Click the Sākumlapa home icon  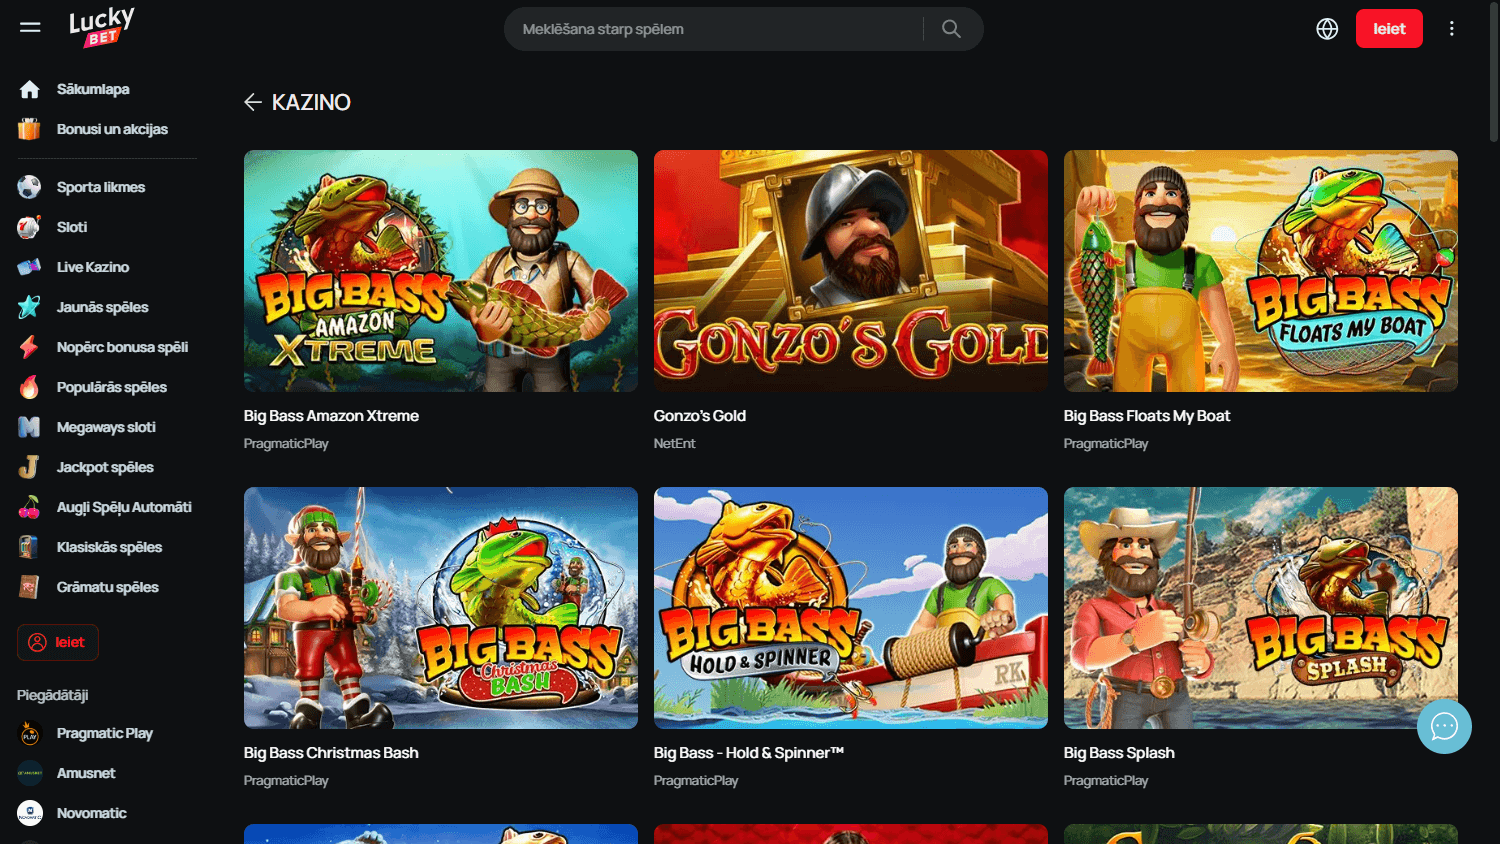coord(29,89)
